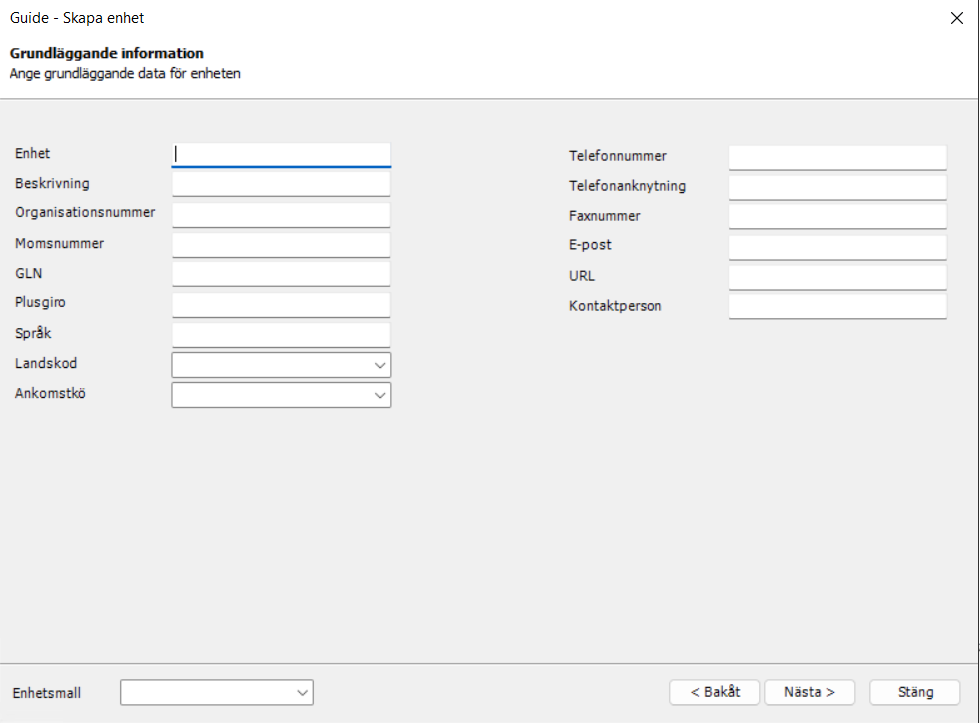This screenshot has height=723, width=980.
Task: Click the Landskod dropdown arrow
Action: point(381,364)
